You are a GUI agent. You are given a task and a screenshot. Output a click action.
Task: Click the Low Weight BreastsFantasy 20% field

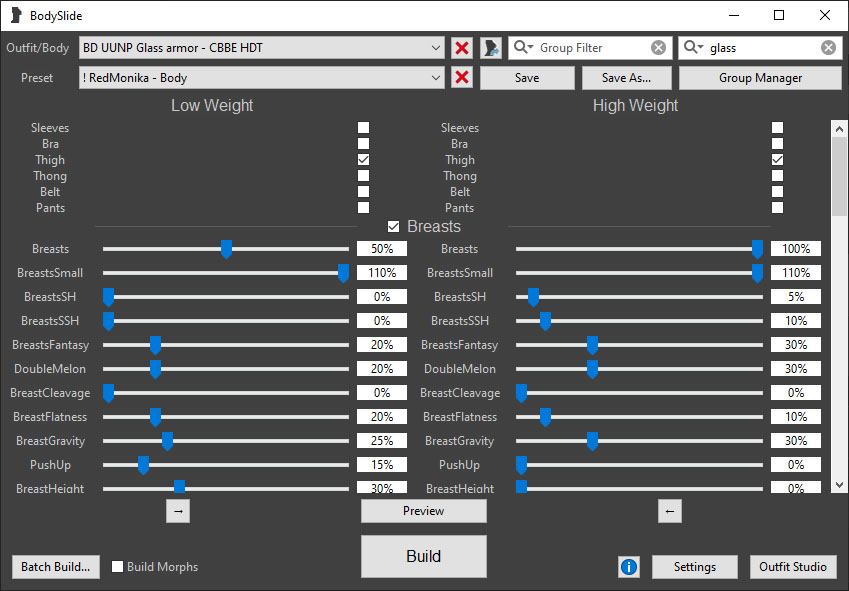382,345
